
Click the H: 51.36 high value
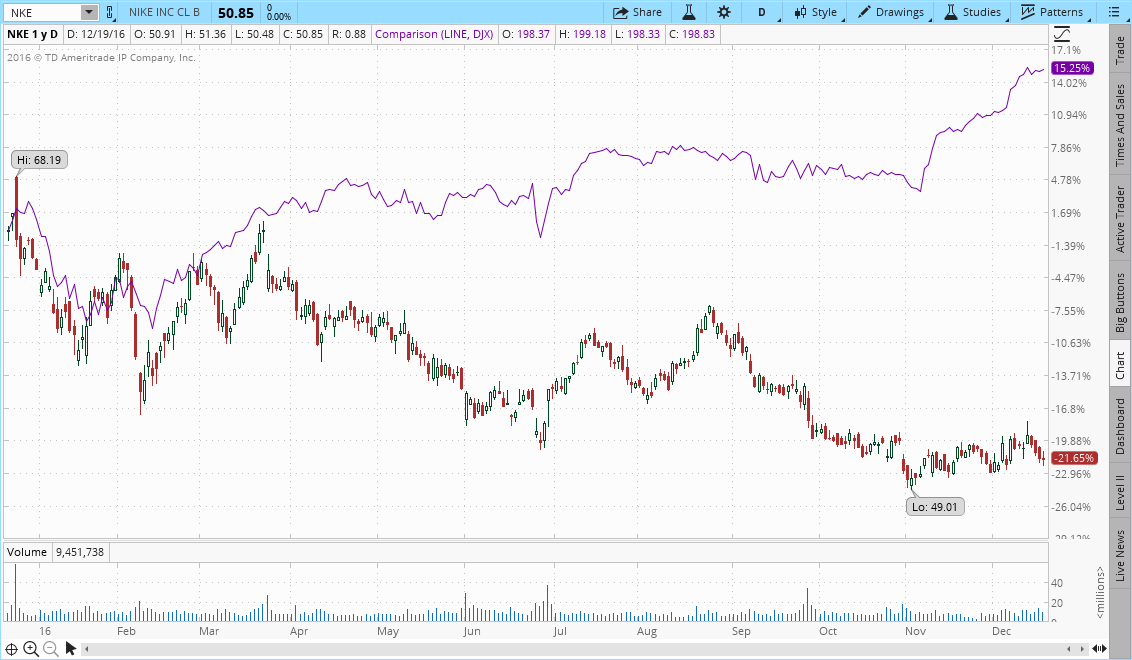205,34
